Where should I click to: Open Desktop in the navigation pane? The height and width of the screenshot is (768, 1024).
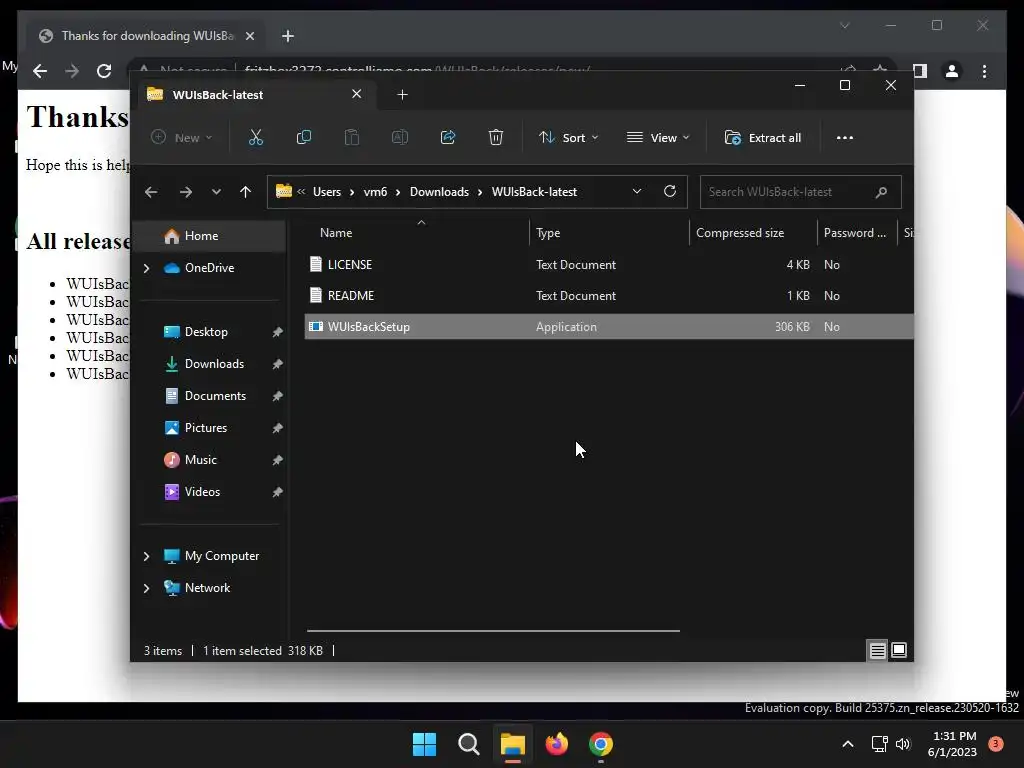pyautogui.click(x=209, y=332)
